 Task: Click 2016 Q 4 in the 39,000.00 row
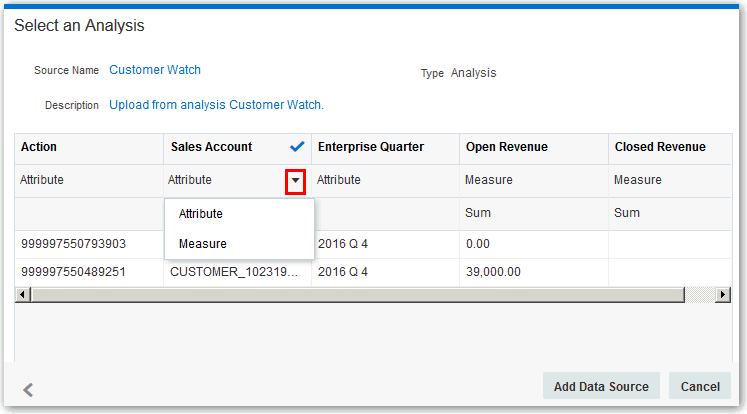[385, 272]
